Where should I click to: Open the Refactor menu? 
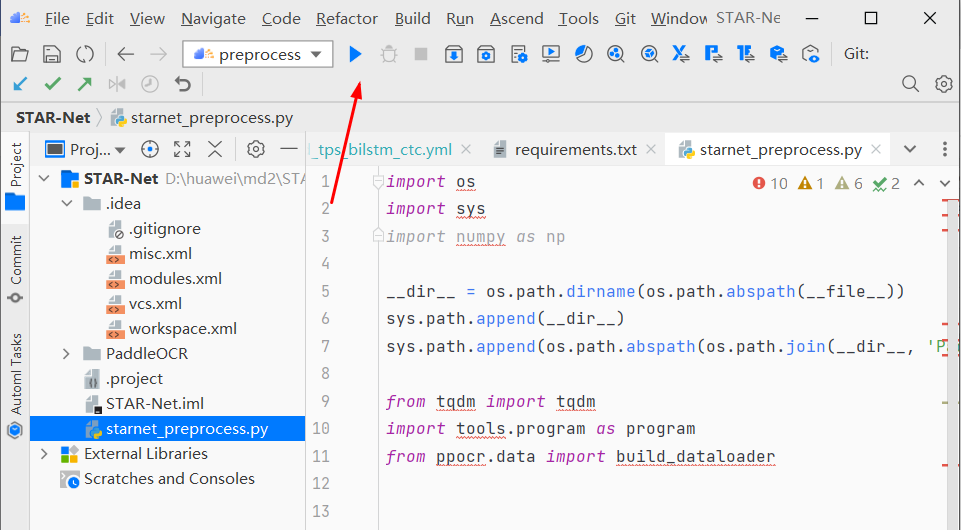click(347, 18)
